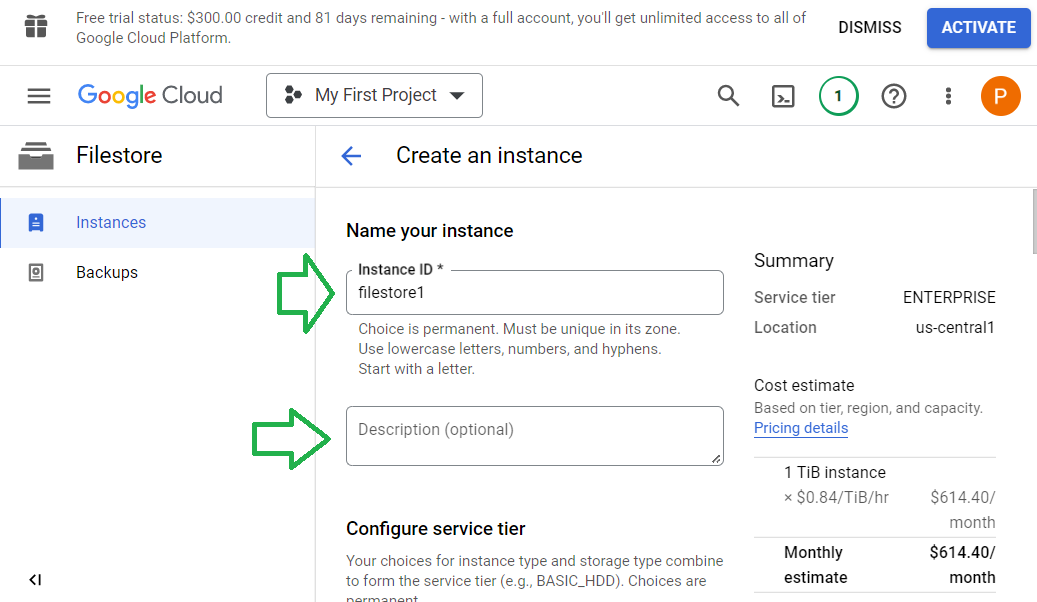
Task: Select Instances in the sidebar
Action: 157,222
